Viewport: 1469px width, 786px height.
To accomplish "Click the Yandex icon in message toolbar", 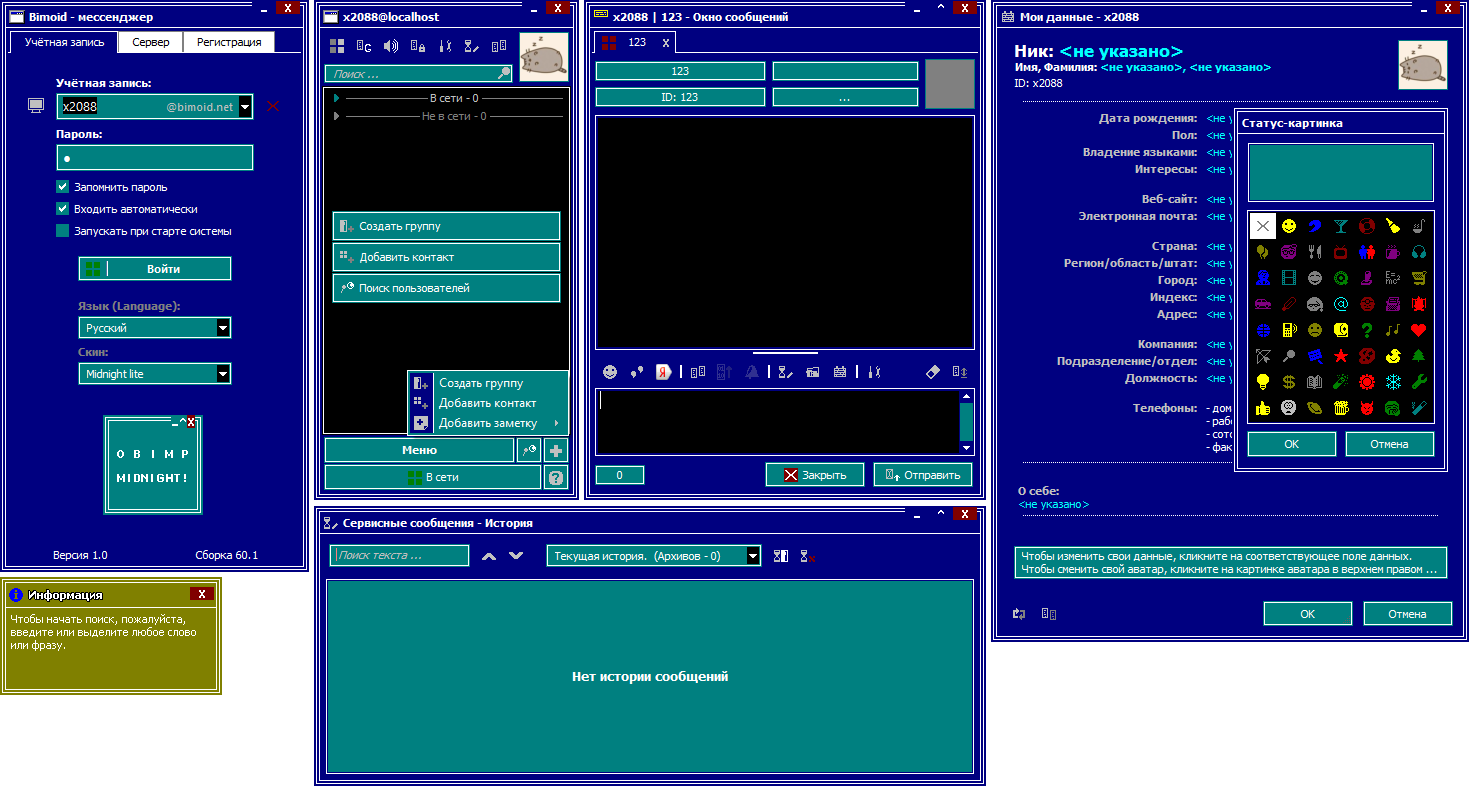I will tap(662, 372).
